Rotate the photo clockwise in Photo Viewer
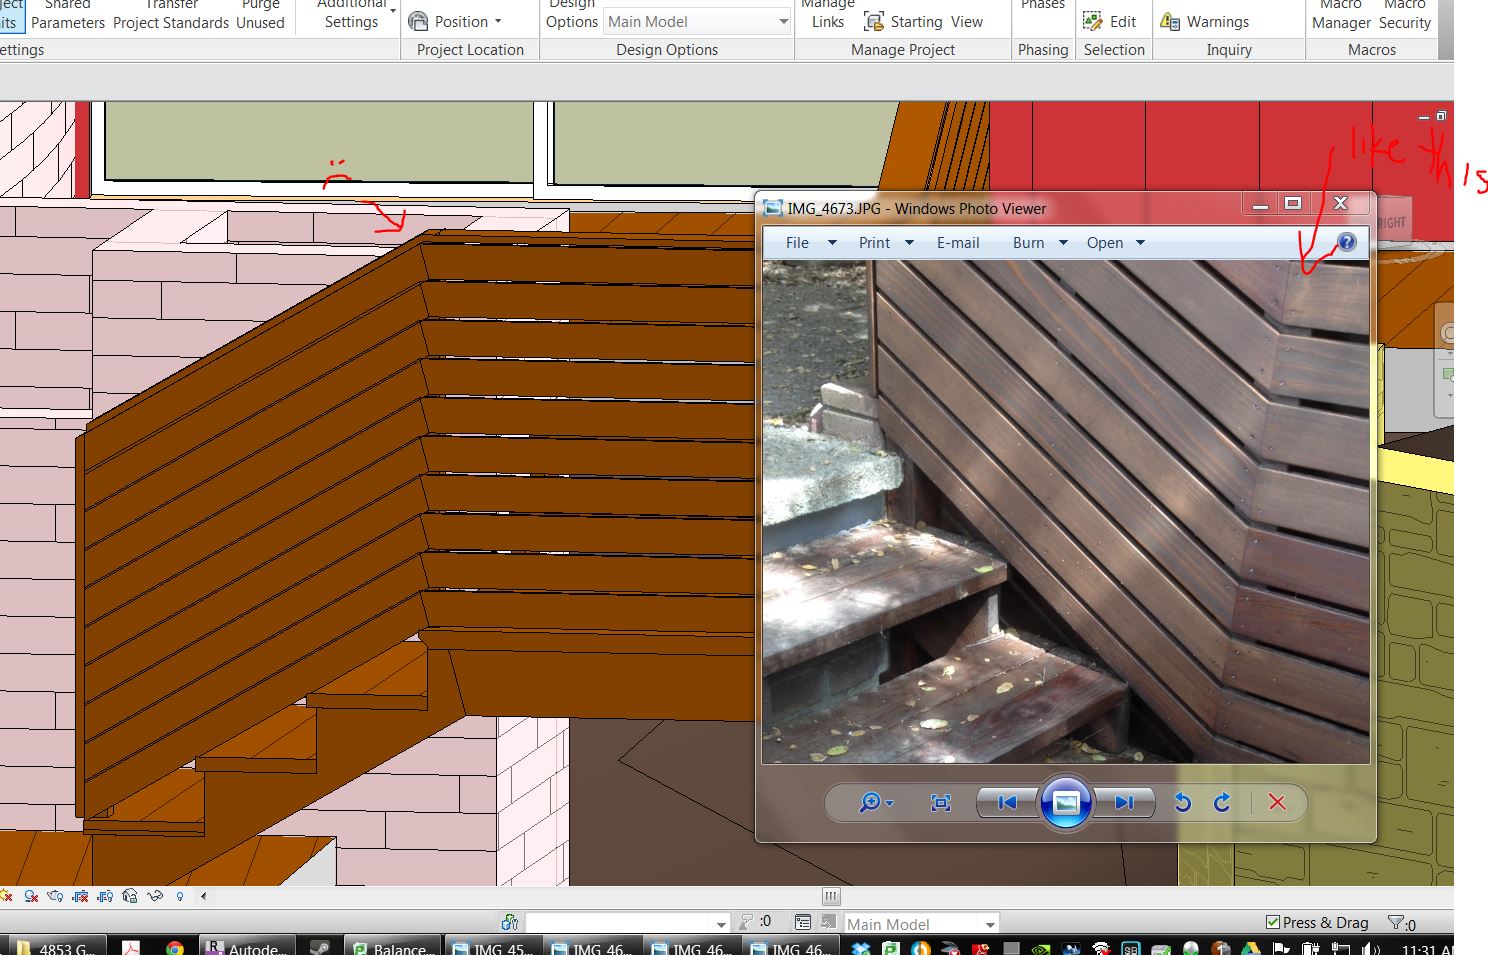The width and height of the screenshot is (1488, 955). pos(1221,802)
